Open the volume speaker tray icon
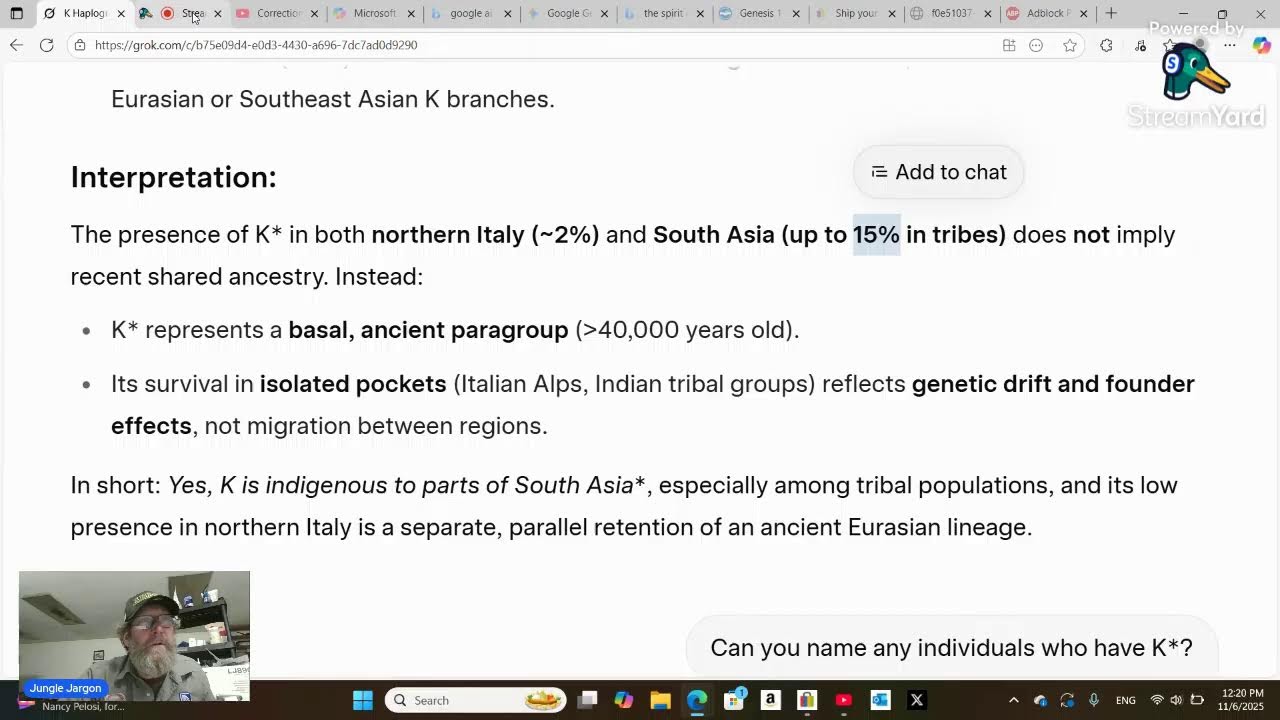Viewport: 1280px width, 720px height. 1176,700
